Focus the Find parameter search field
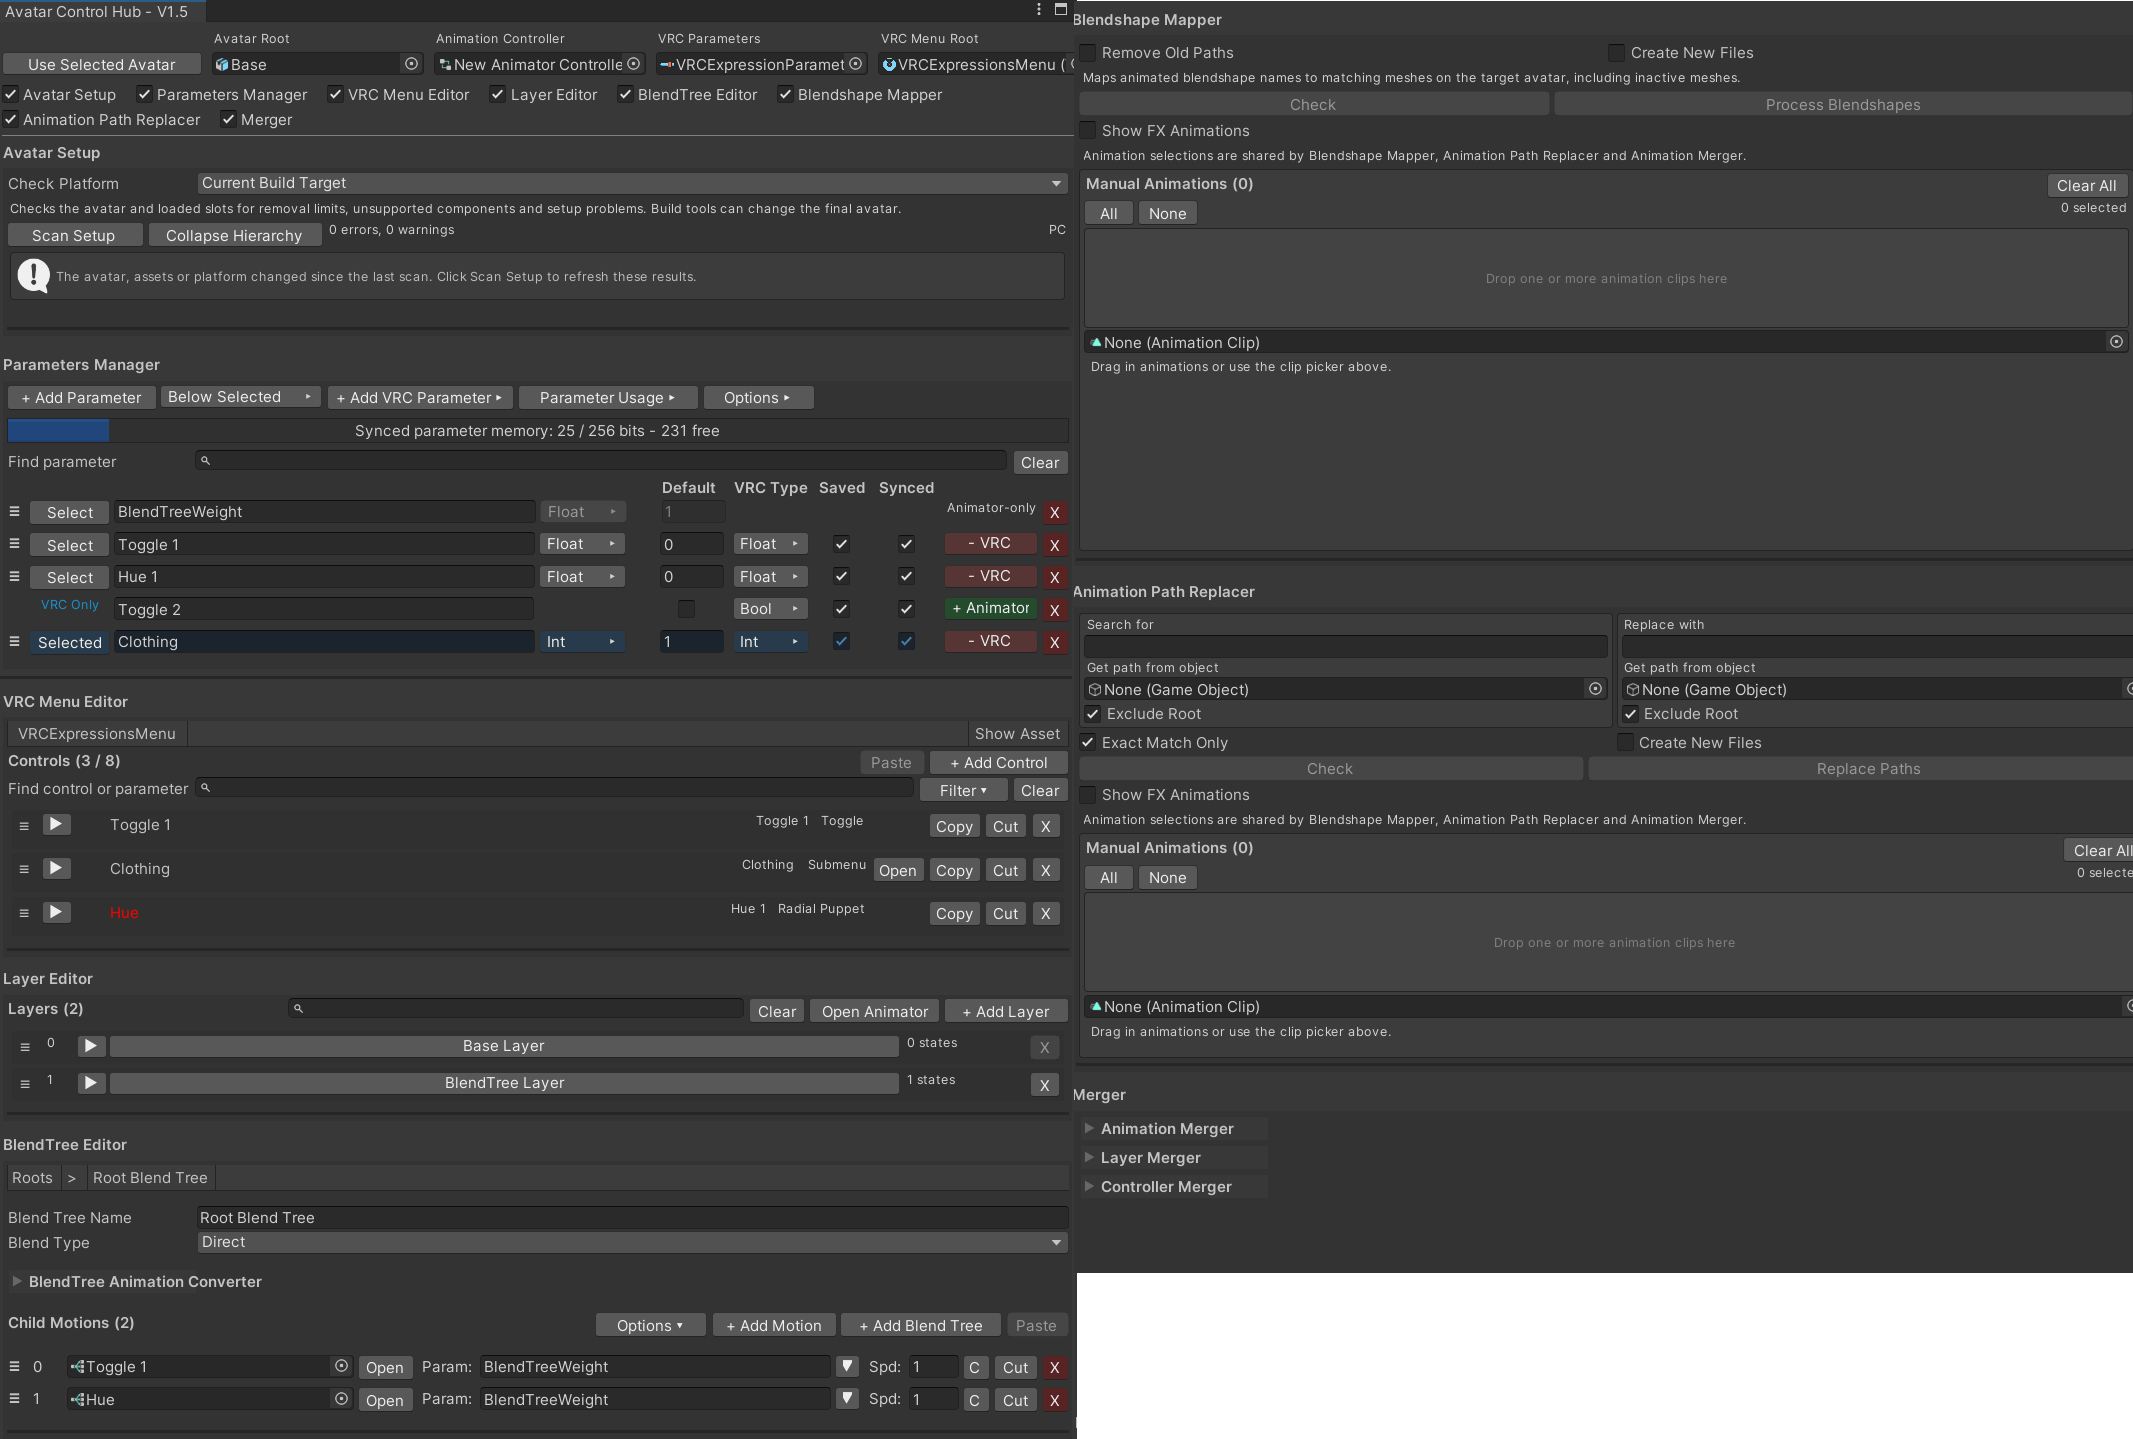 click(x=601, y=461)
